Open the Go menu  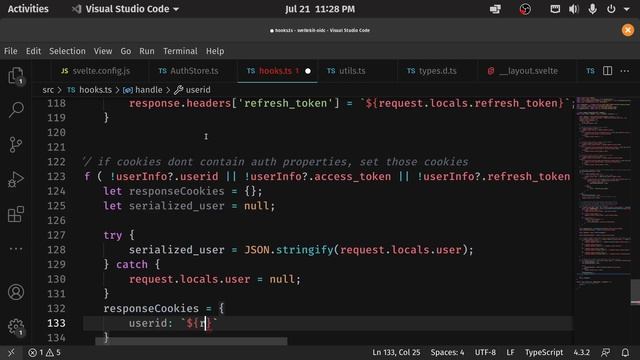click(126, 51)
